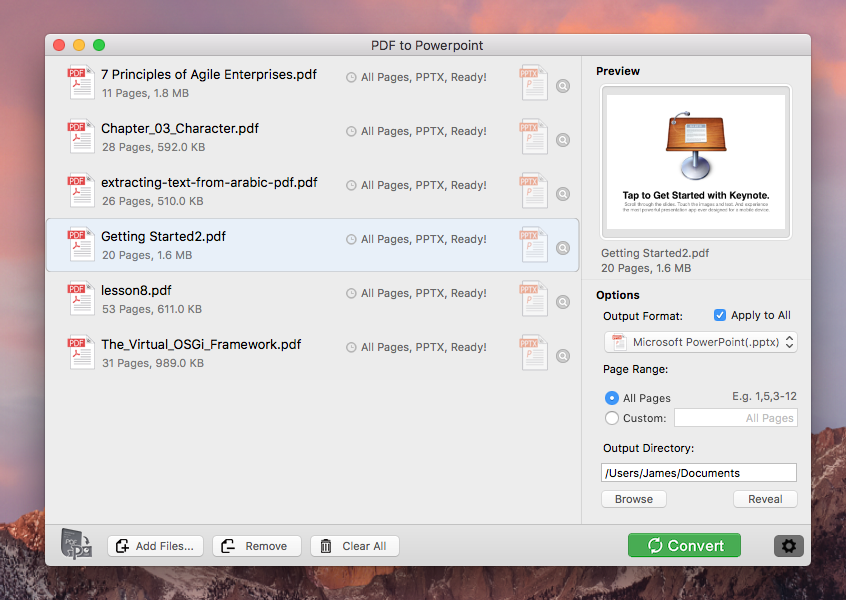The height and width of the screenshot is (600, 846).
Task: Click PPTX output icon in Getting Started2.pdf row
Action: [534, 244]
